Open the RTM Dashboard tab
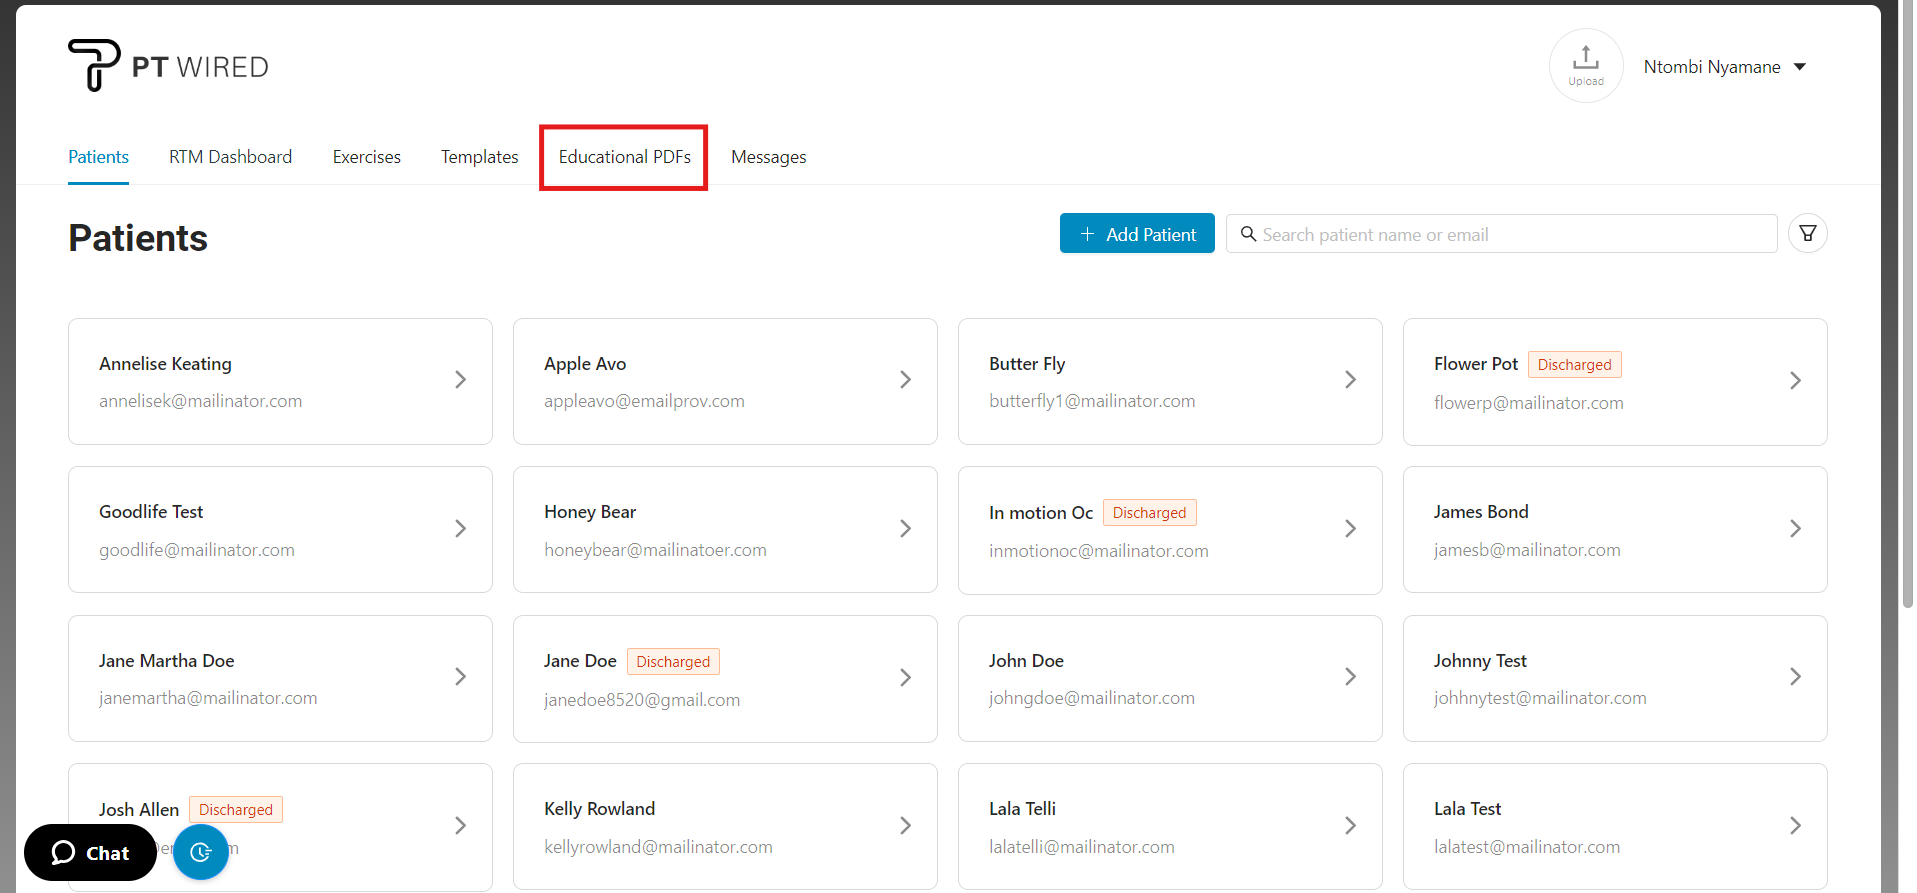The height and width of the screenshot is (893, 1917). (x=230, y=157)
